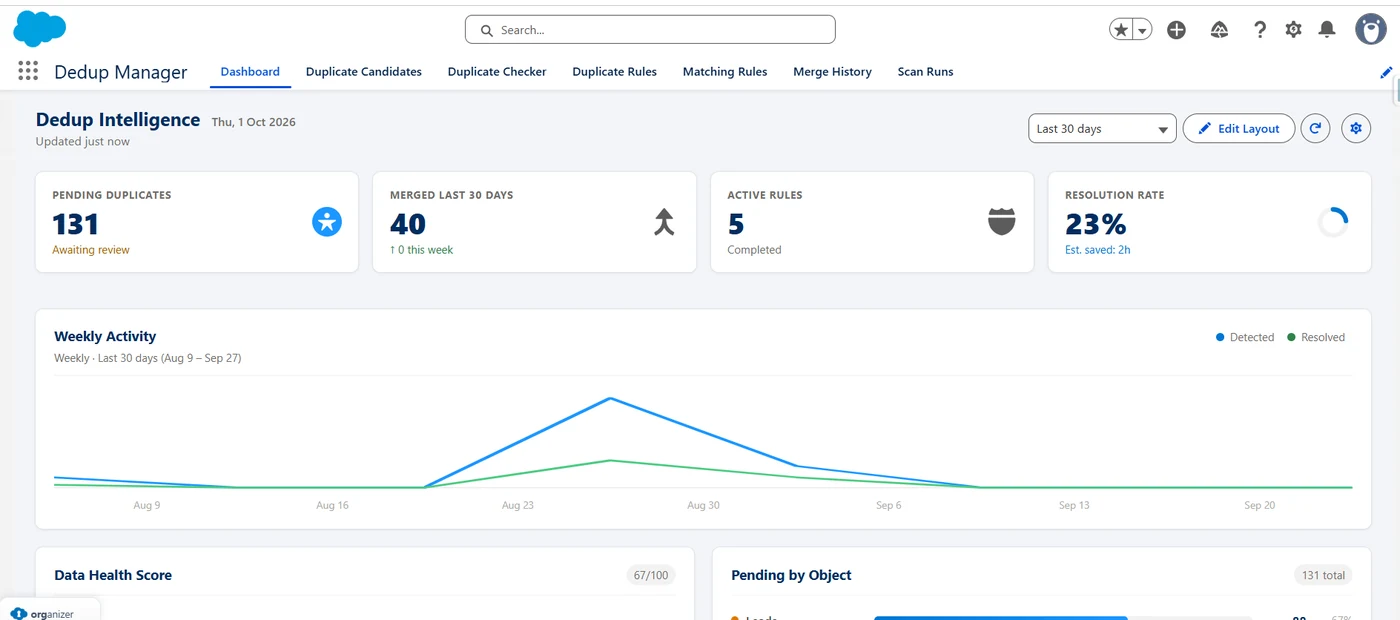1400x620 pixels.
Task: Toggle the Detected series in legend
Action: click(1245, 337)
